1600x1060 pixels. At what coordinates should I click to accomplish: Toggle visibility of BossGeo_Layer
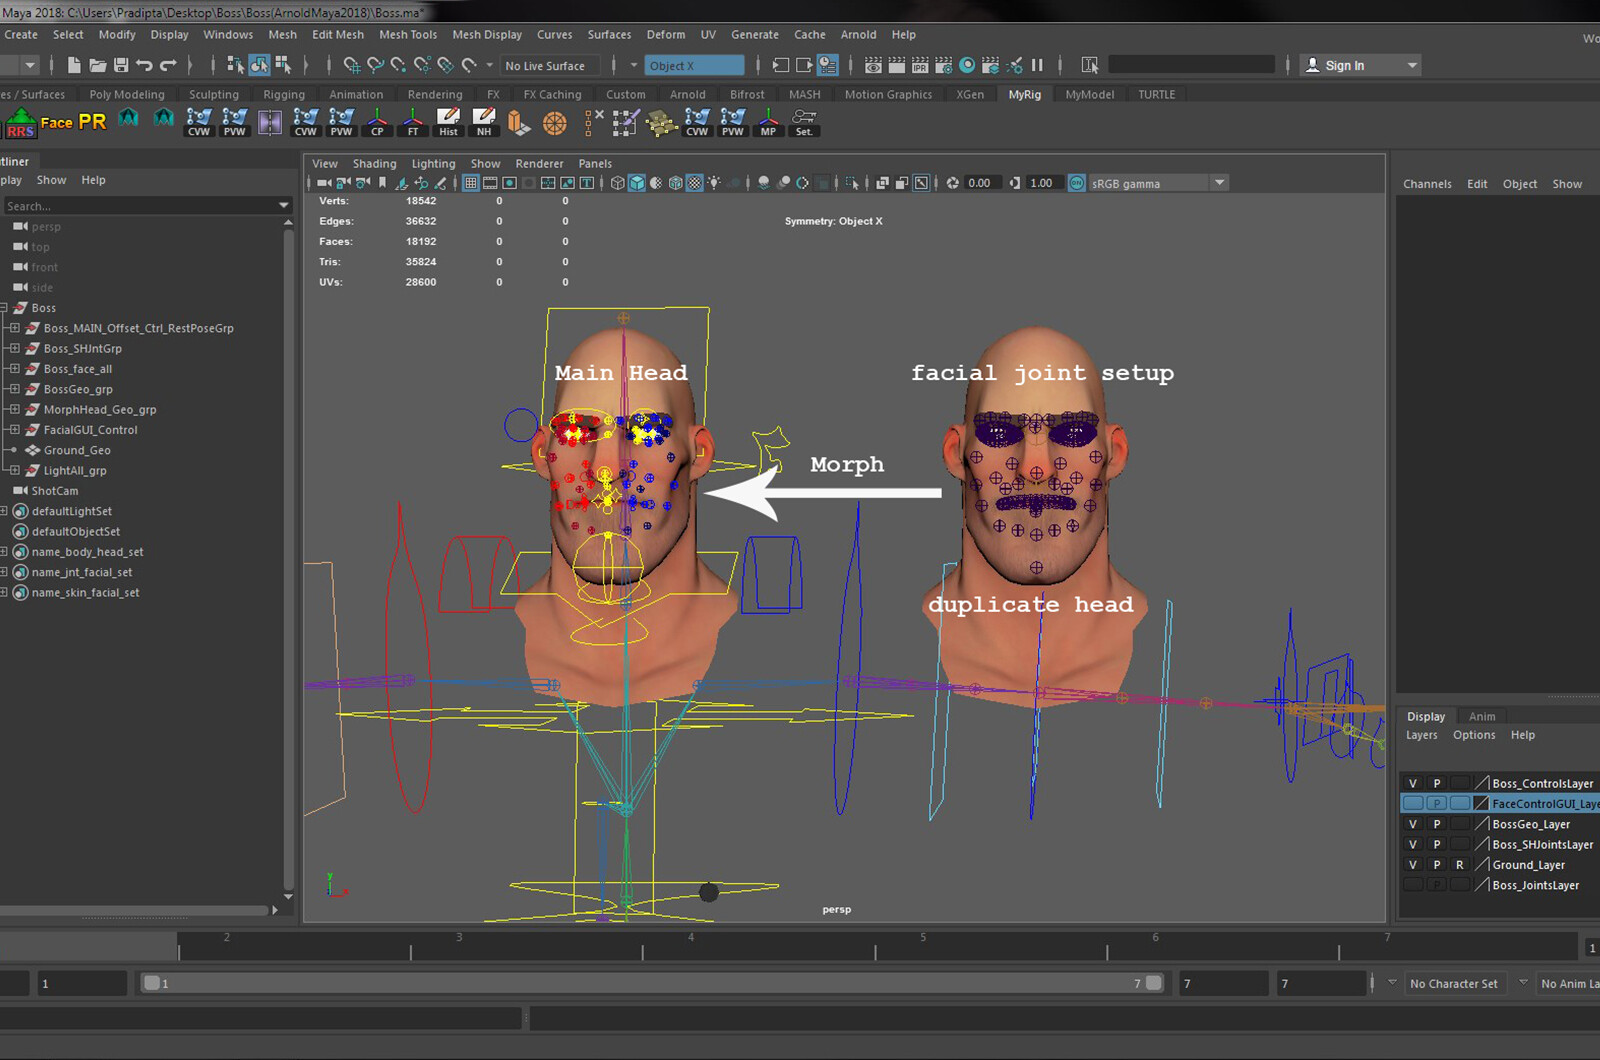tap(1412, 823)
